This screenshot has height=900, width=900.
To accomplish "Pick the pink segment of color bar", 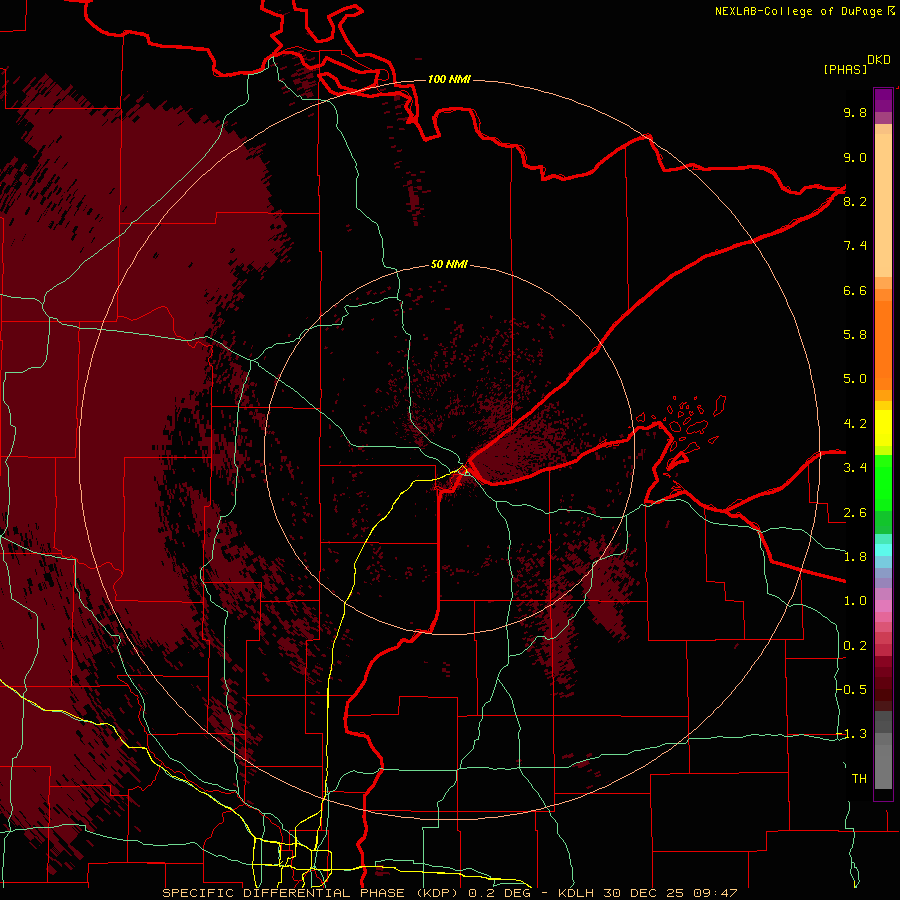I will coord(883,606).
